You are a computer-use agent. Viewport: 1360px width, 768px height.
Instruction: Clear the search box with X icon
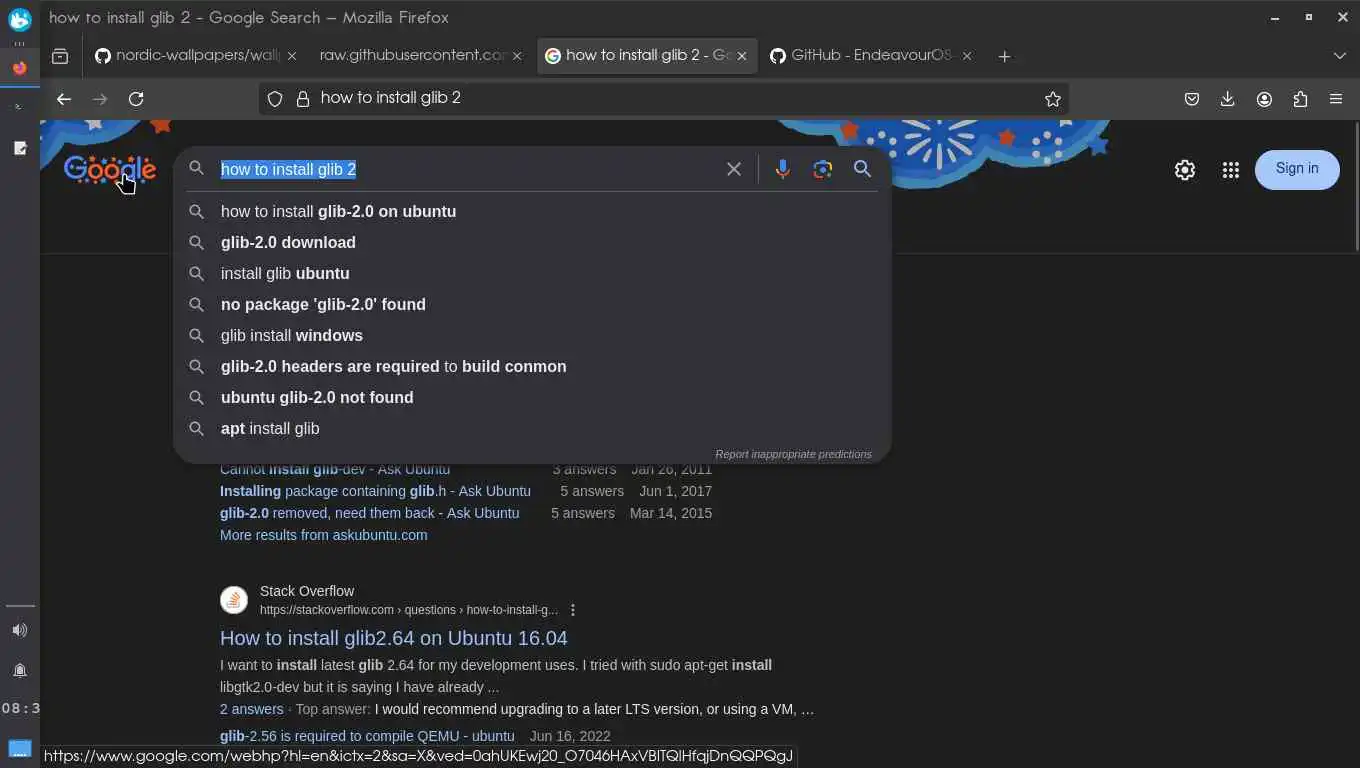734,169
